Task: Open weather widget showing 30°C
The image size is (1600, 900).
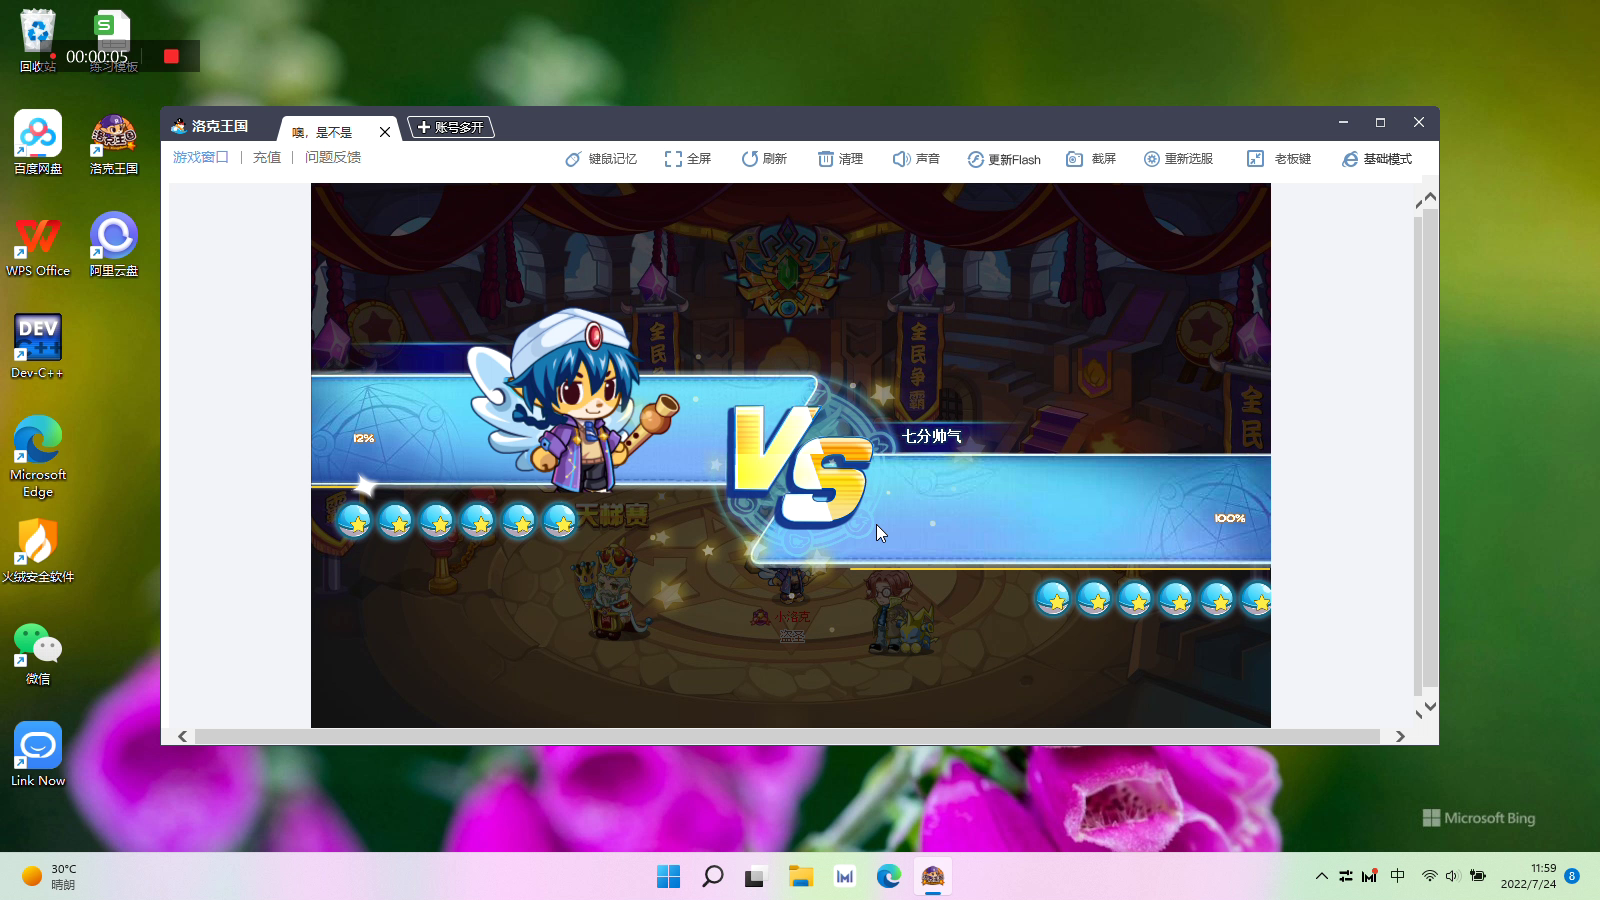Action: (50, 877)
